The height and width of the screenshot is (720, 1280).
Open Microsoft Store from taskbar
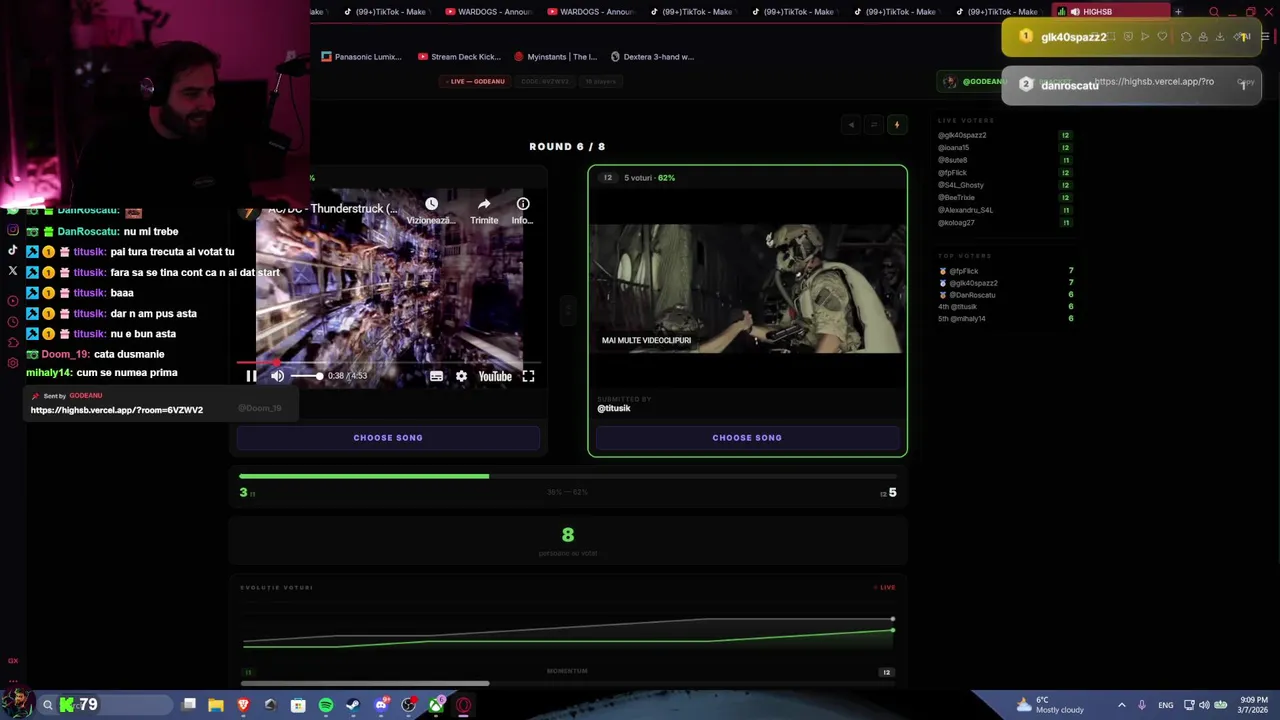point(298,705)
